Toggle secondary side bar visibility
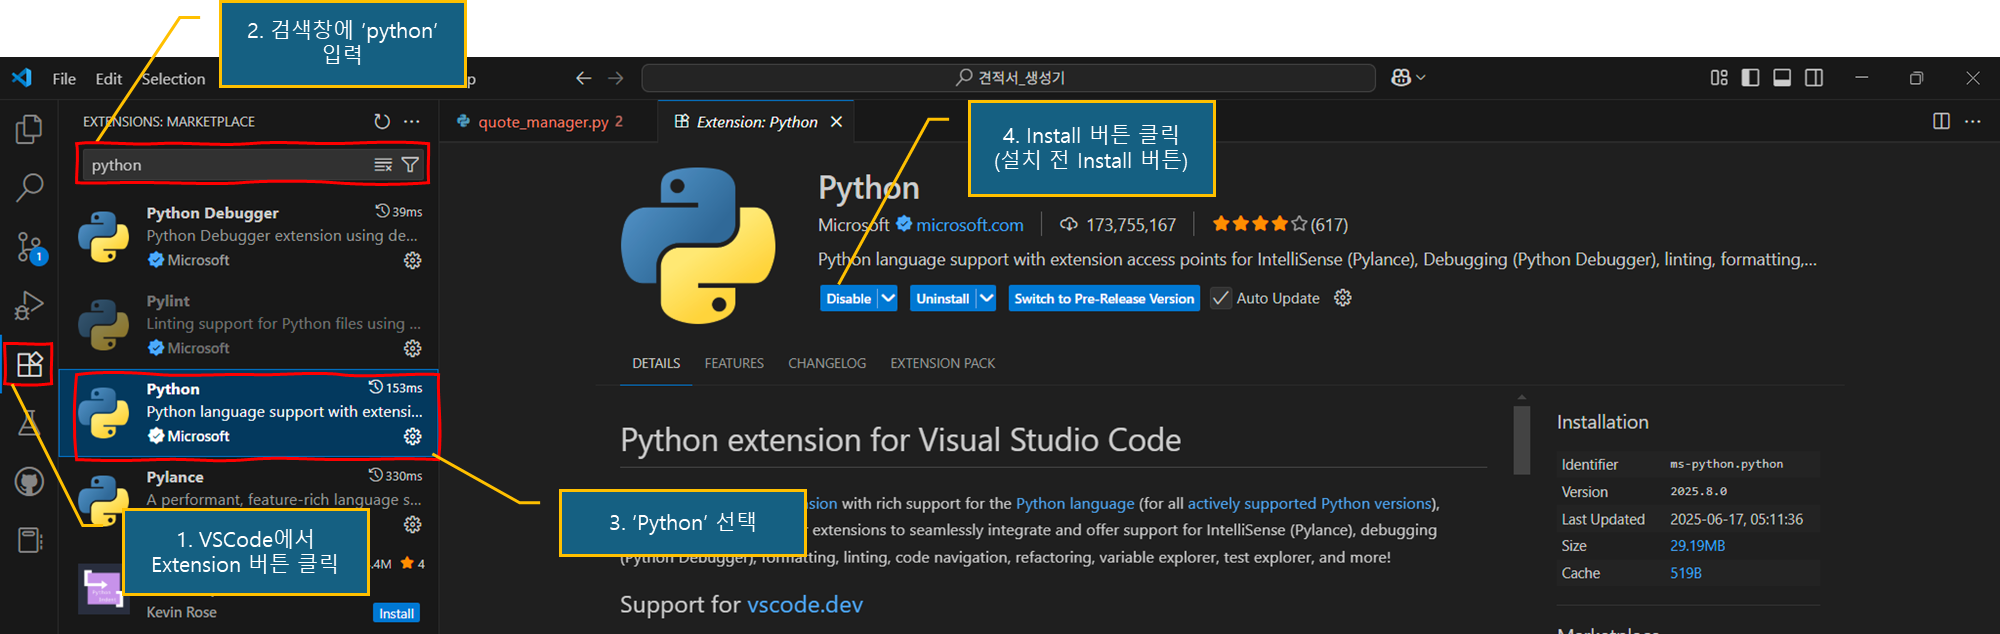Screen dimensions: 2000x634 tap(1814, 78)
